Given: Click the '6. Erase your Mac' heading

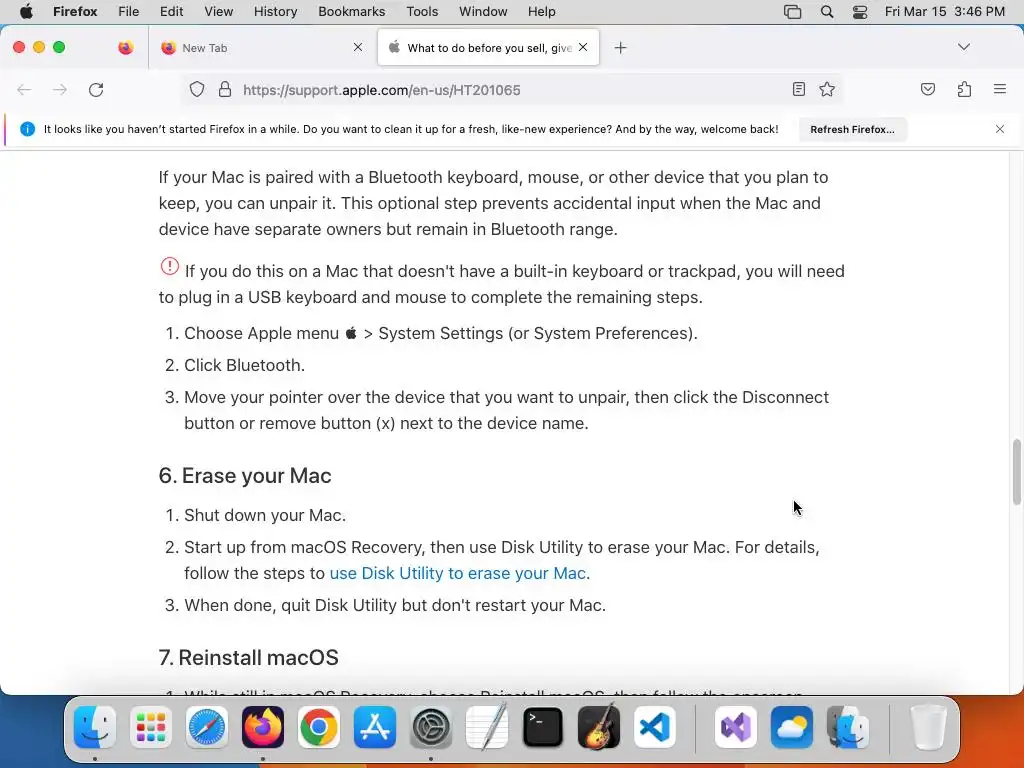Looking at the screenshot, I should [x=245, y=475].
